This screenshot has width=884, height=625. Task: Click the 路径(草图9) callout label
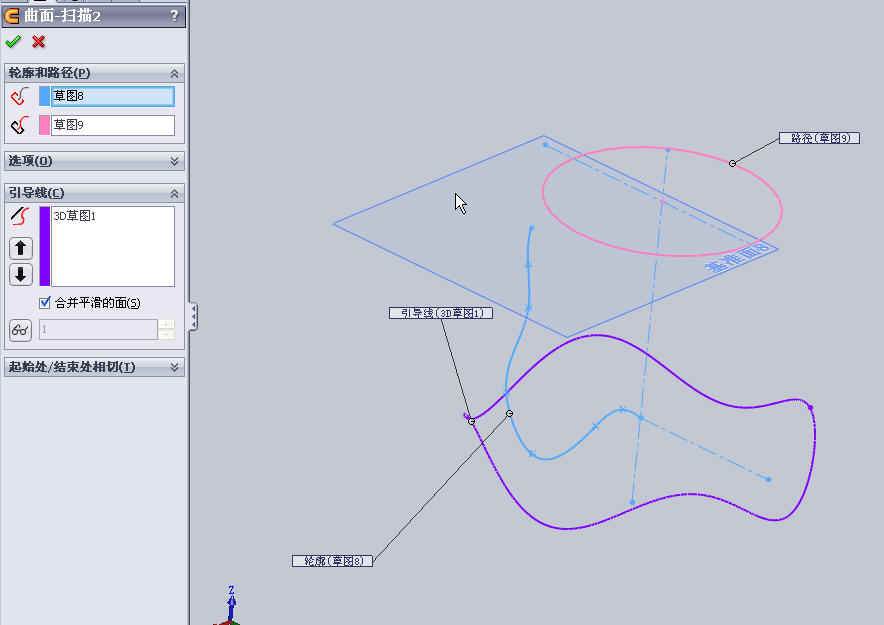(x=819, y=138)
